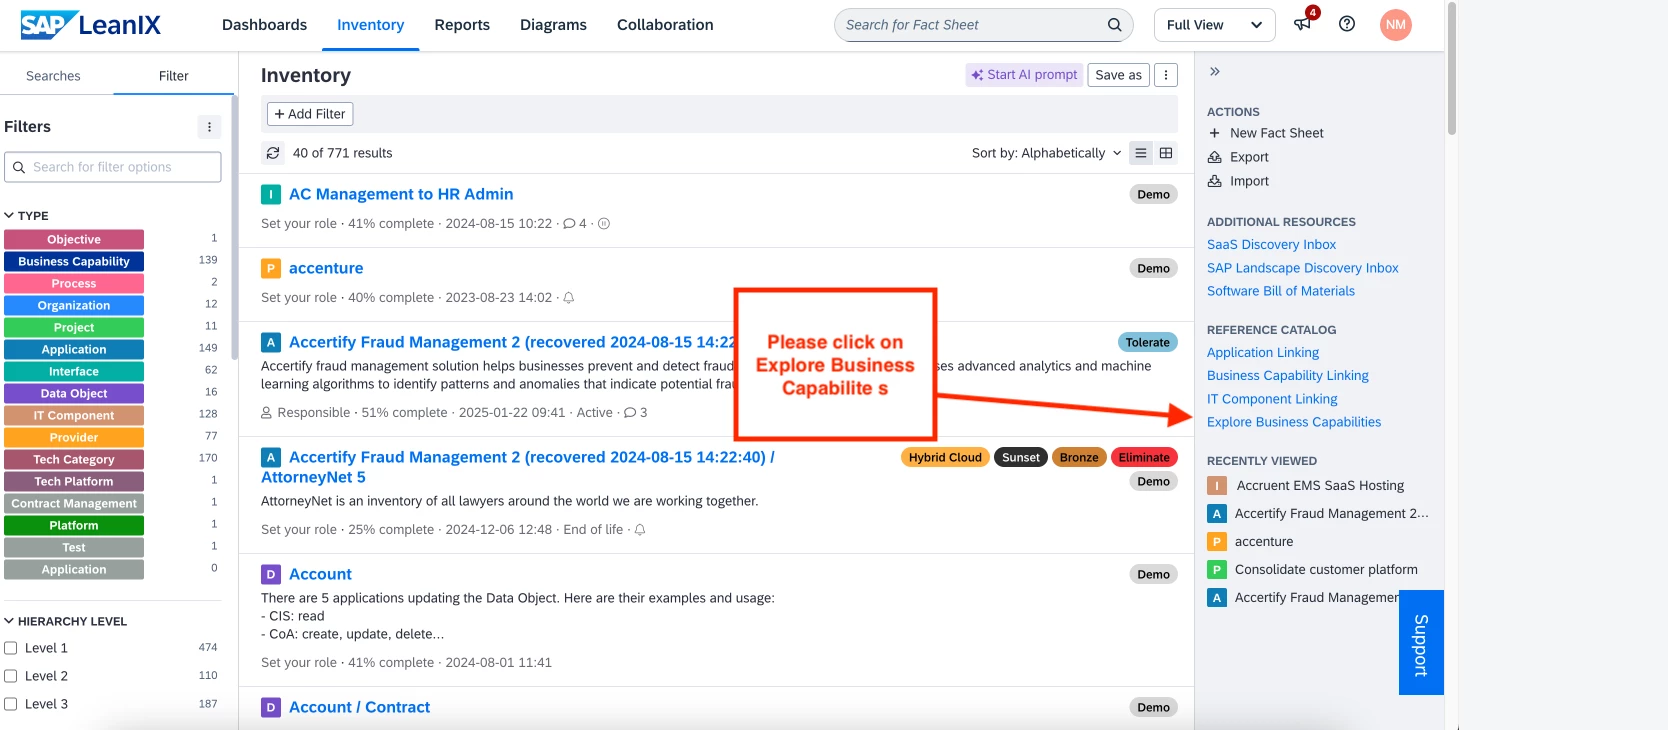The height and width of the screenshot is (730, 1668).
Task: Open the Dashboards menu
Action: (265, 25)
